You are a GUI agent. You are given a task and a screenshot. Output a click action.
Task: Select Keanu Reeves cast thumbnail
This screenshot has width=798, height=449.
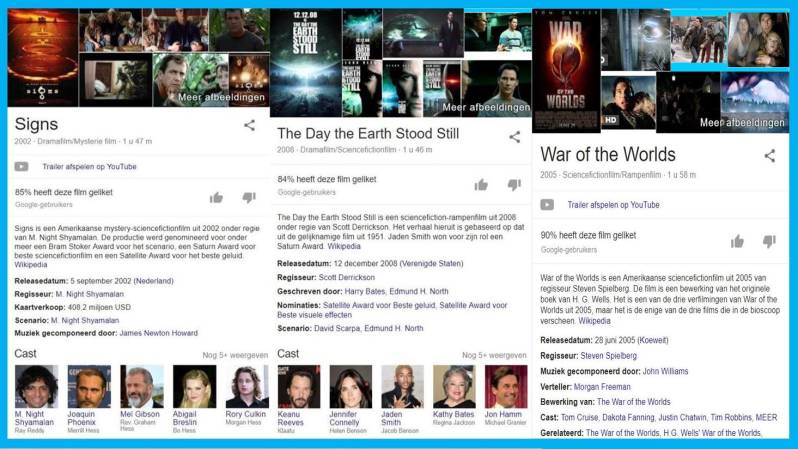point(299,386)
